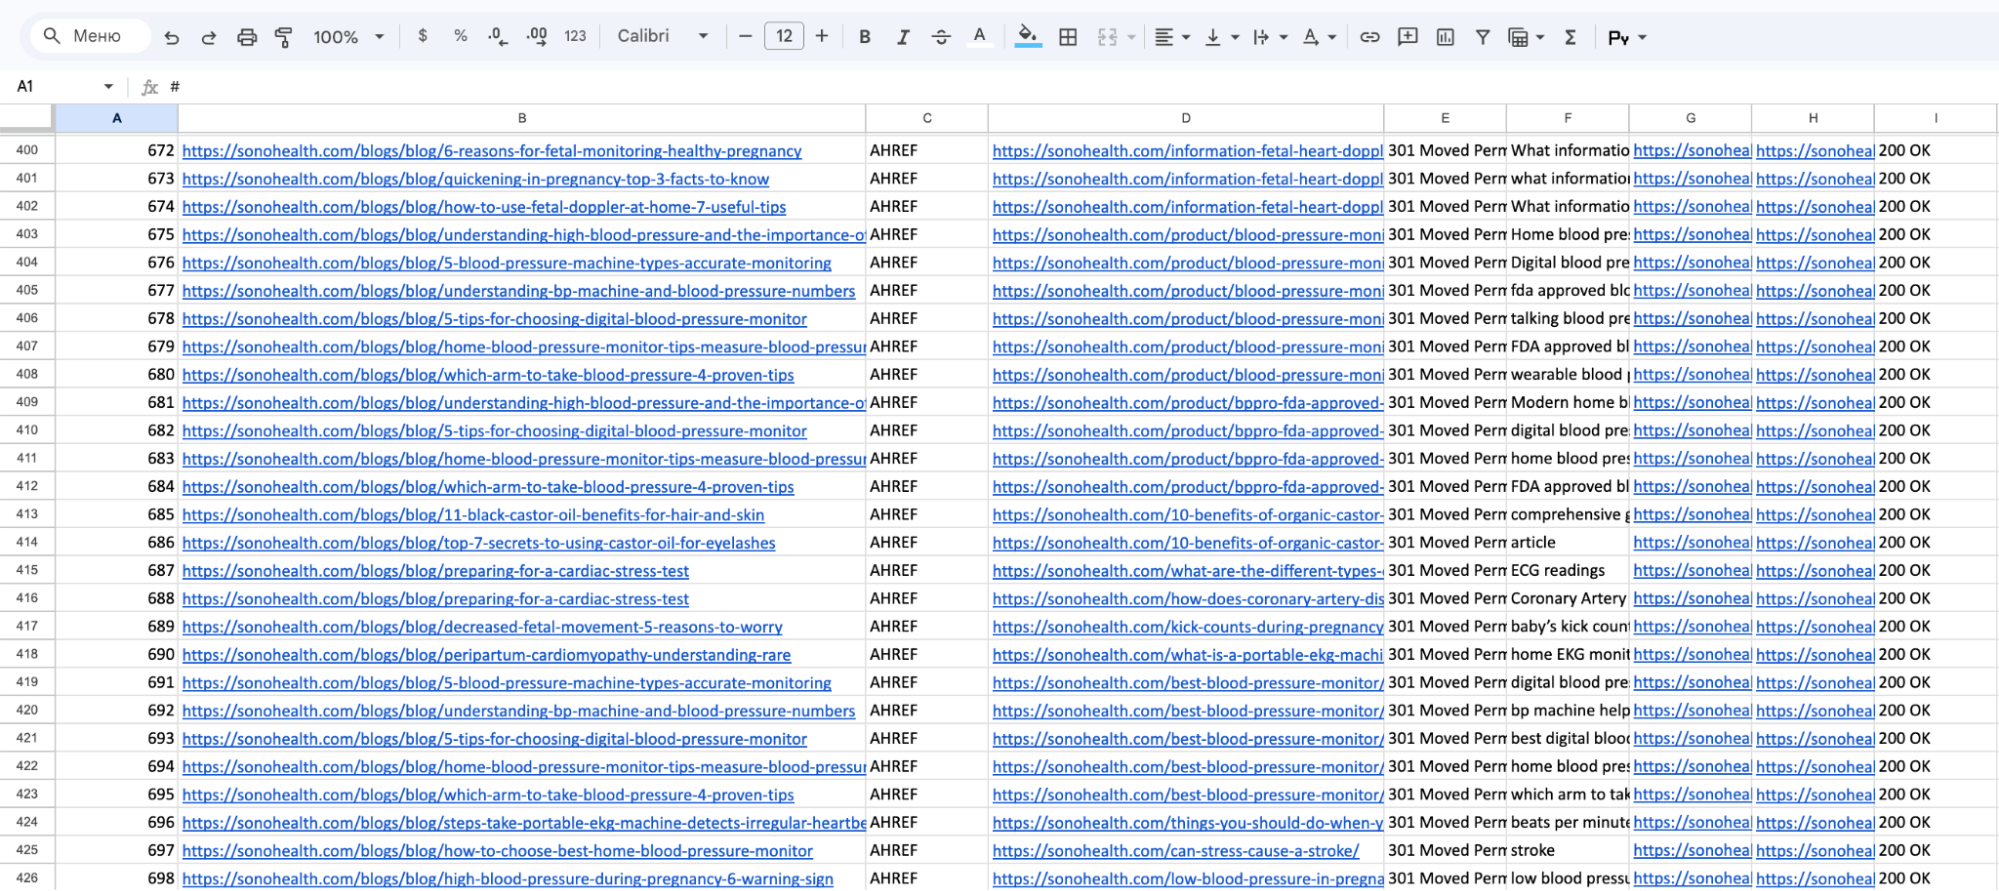Open how-to-use-fetal-doppler-at-home blog link
Image resolution: width=1999 pixels, height=891 pixels.
coord(484,207)
